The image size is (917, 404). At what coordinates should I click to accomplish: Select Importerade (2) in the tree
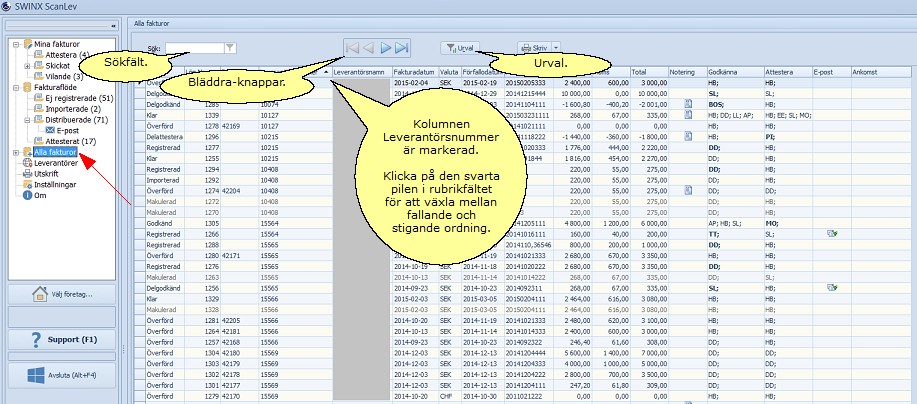point(73,109)
